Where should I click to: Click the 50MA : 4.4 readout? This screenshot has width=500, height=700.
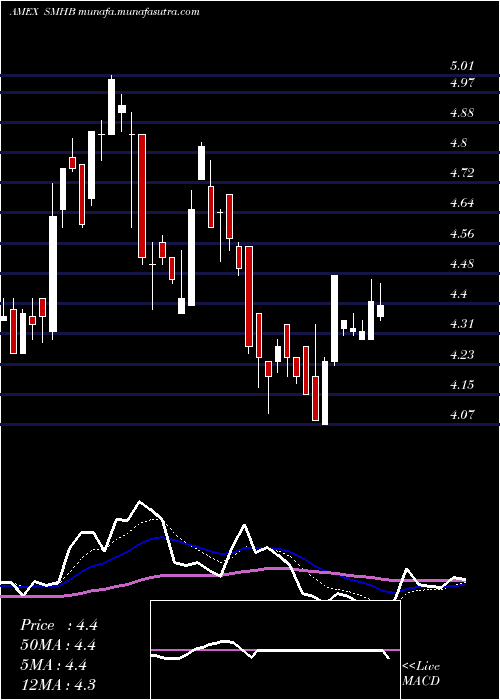point(58,645)
